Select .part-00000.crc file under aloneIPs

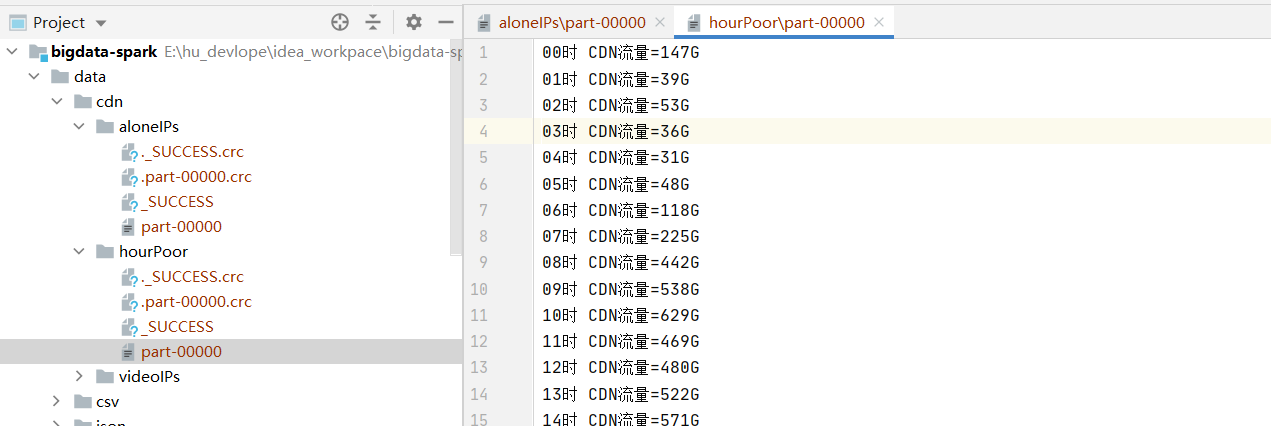click(x=196, y=177)
